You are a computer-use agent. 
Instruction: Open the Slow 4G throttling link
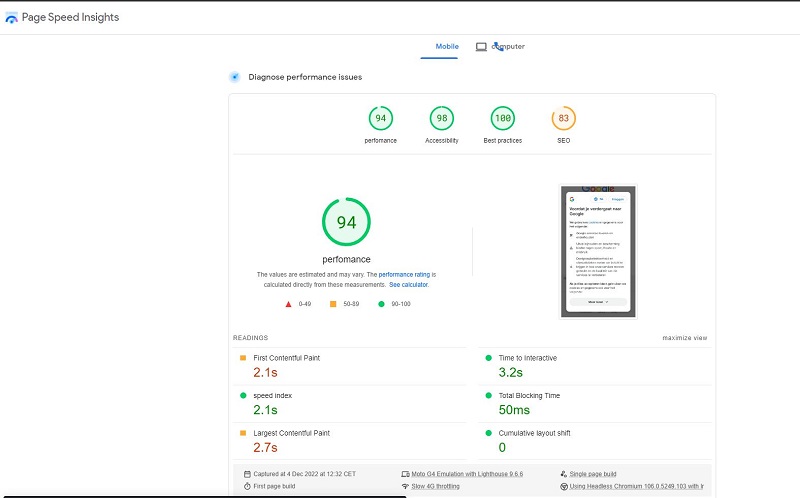pyautogui.click(x=436, y=486)
